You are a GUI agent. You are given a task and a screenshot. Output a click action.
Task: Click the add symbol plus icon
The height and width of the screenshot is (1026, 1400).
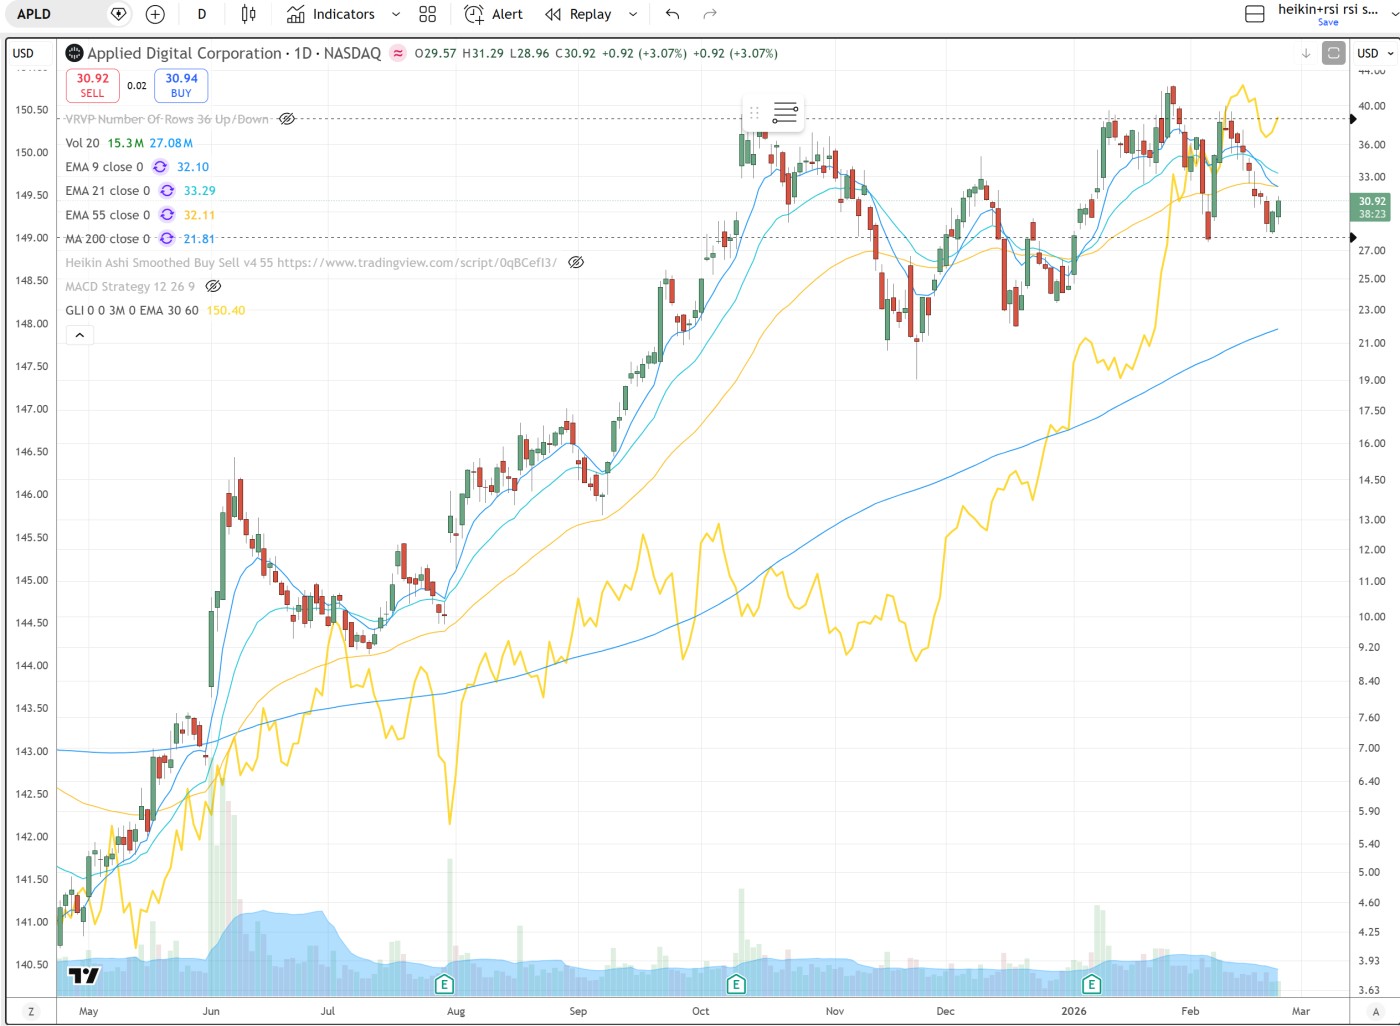155,14
